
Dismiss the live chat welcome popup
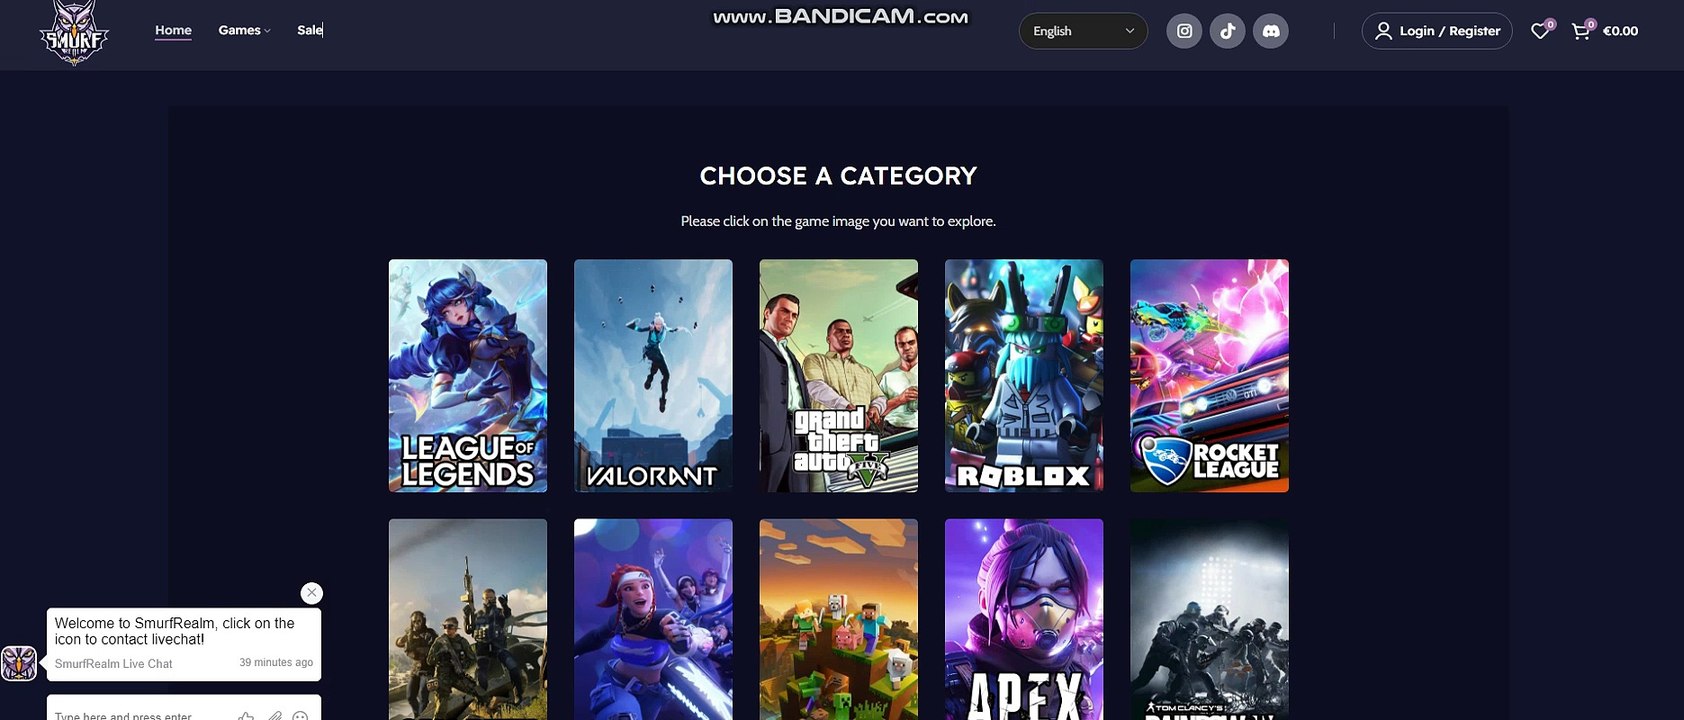pyautogui.click(x=312, y=593)
